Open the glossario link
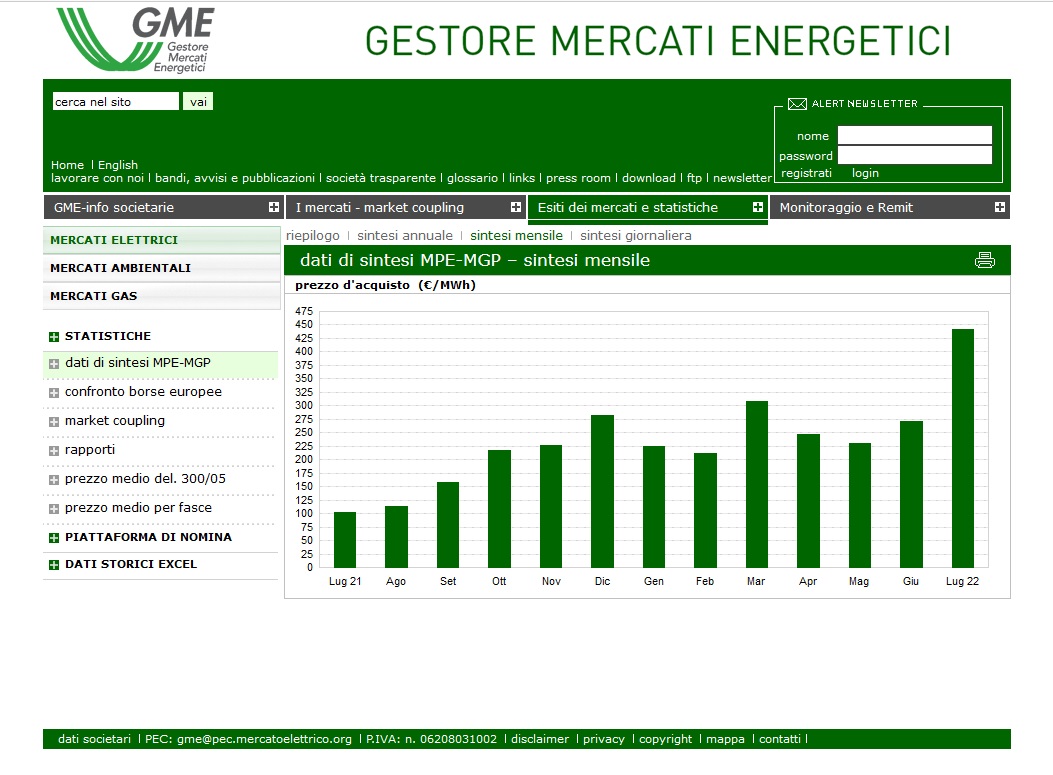Screen dimensions: 1053x775 pos(473,178)
